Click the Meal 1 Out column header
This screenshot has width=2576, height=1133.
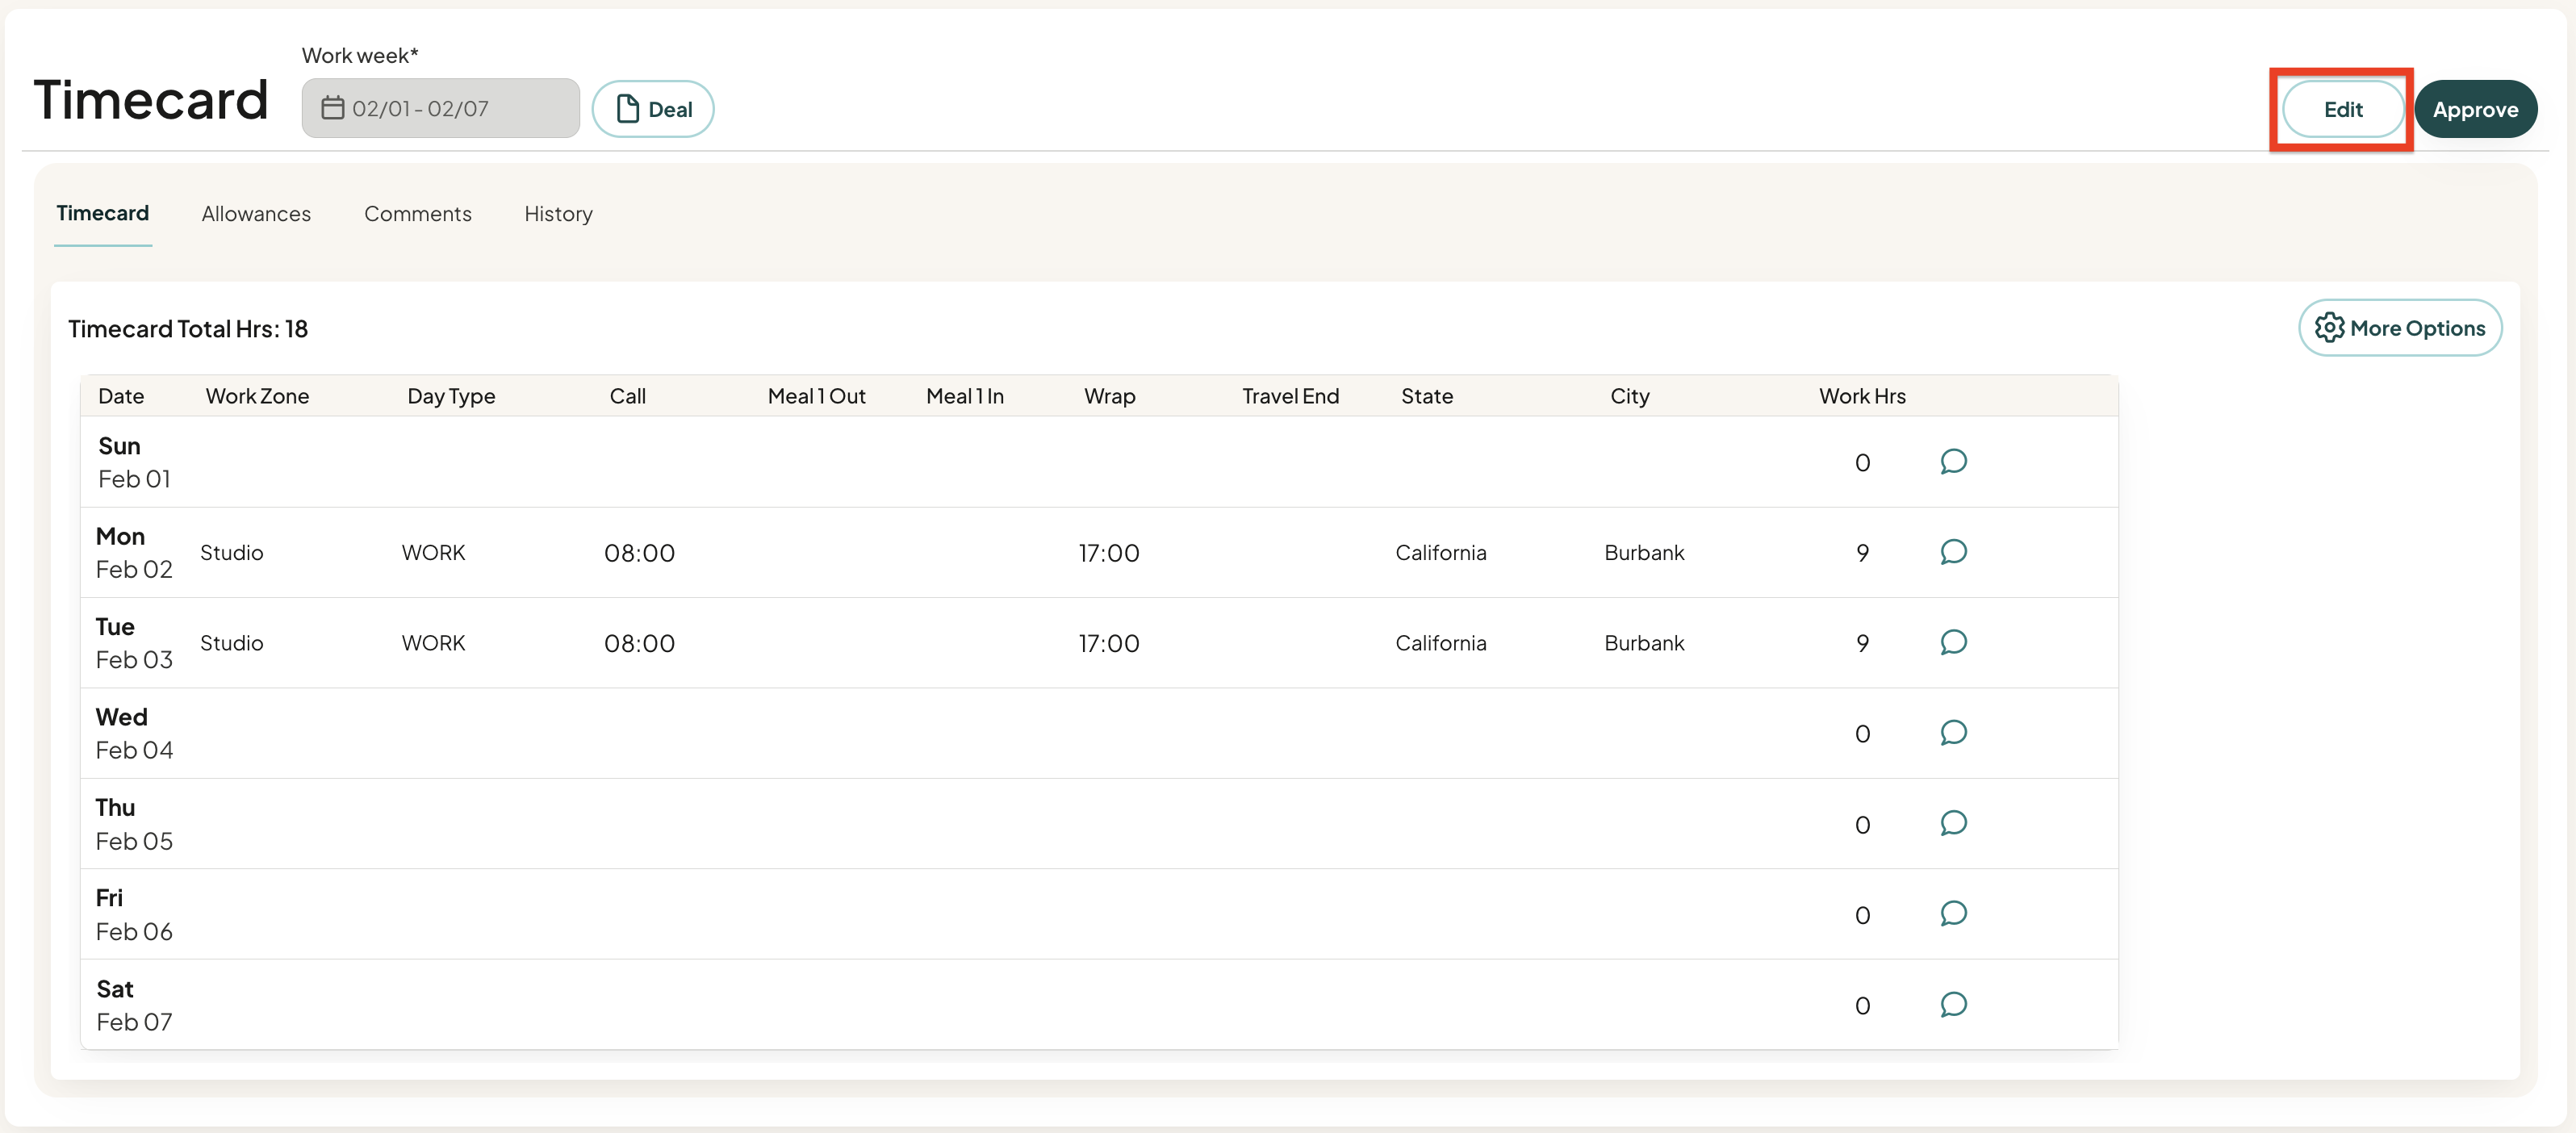coord(816,396)
